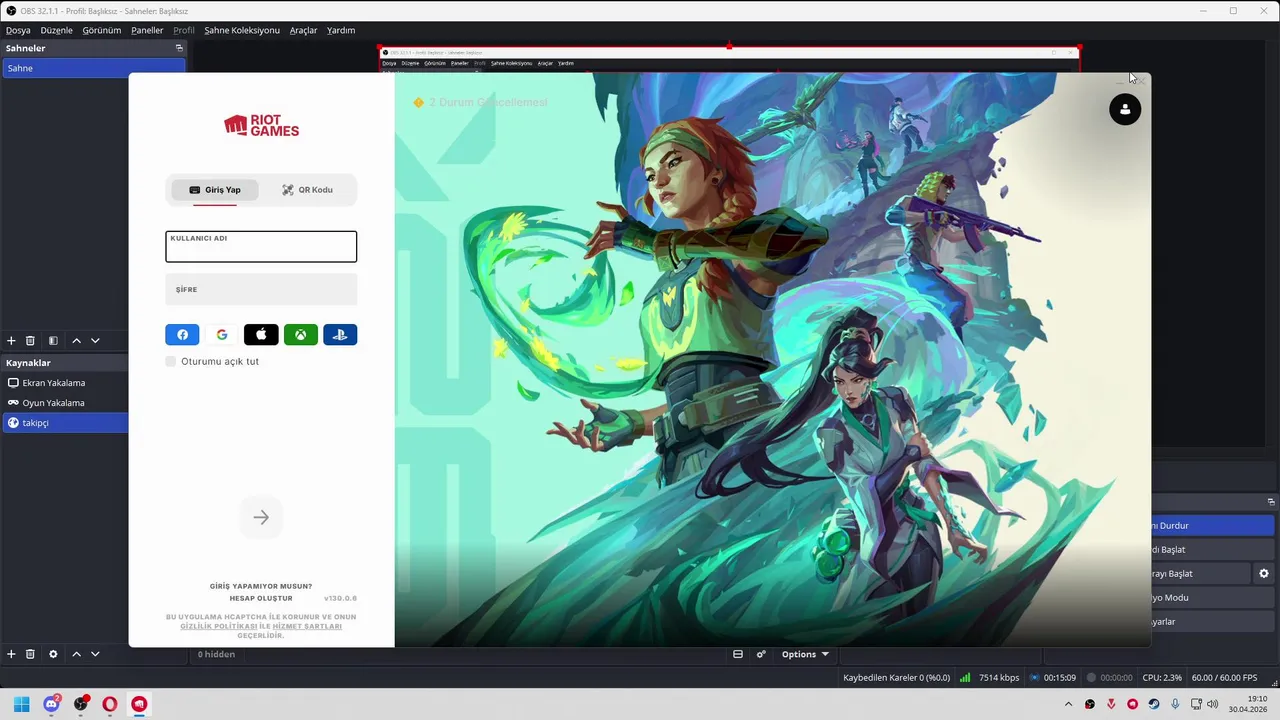Move scene down in Sahneler list
The image size is (1280, 720).
pos(95,341)
